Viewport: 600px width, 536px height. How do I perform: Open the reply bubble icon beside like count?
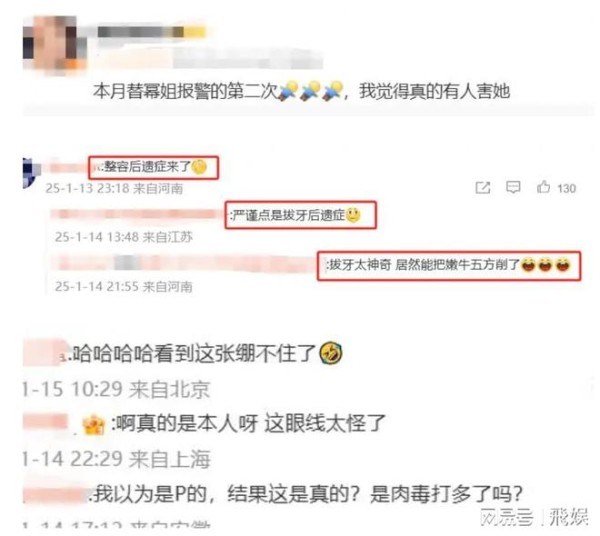click(513, 187)
